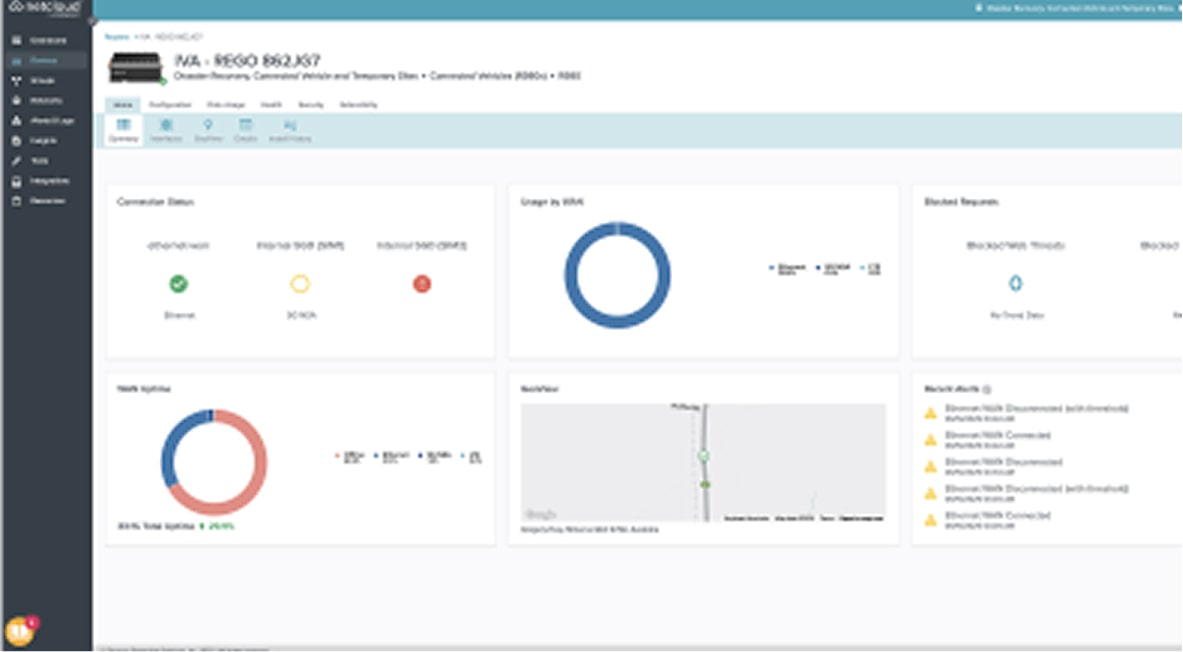
Task: Switch to the Health tab
Action: click(x=270, y=104)
